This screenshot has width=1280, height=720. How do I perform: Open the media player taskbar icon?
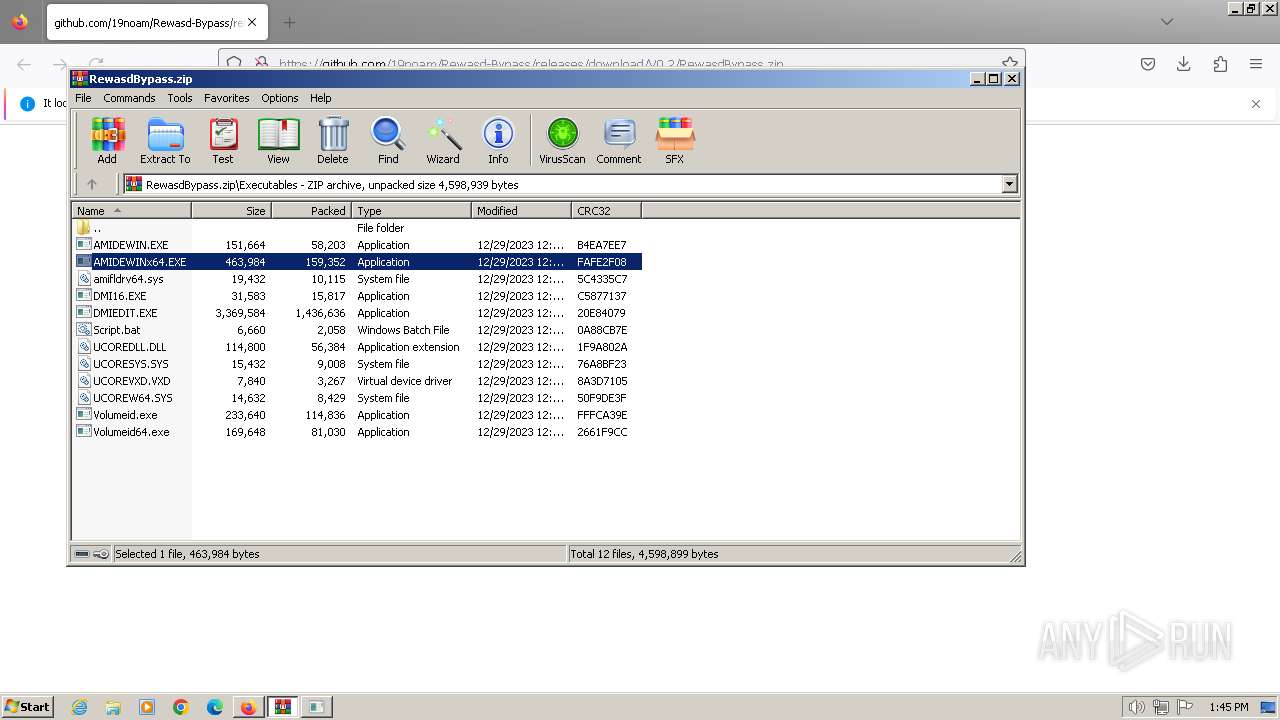pyautogui.click(x=147, y=707)
